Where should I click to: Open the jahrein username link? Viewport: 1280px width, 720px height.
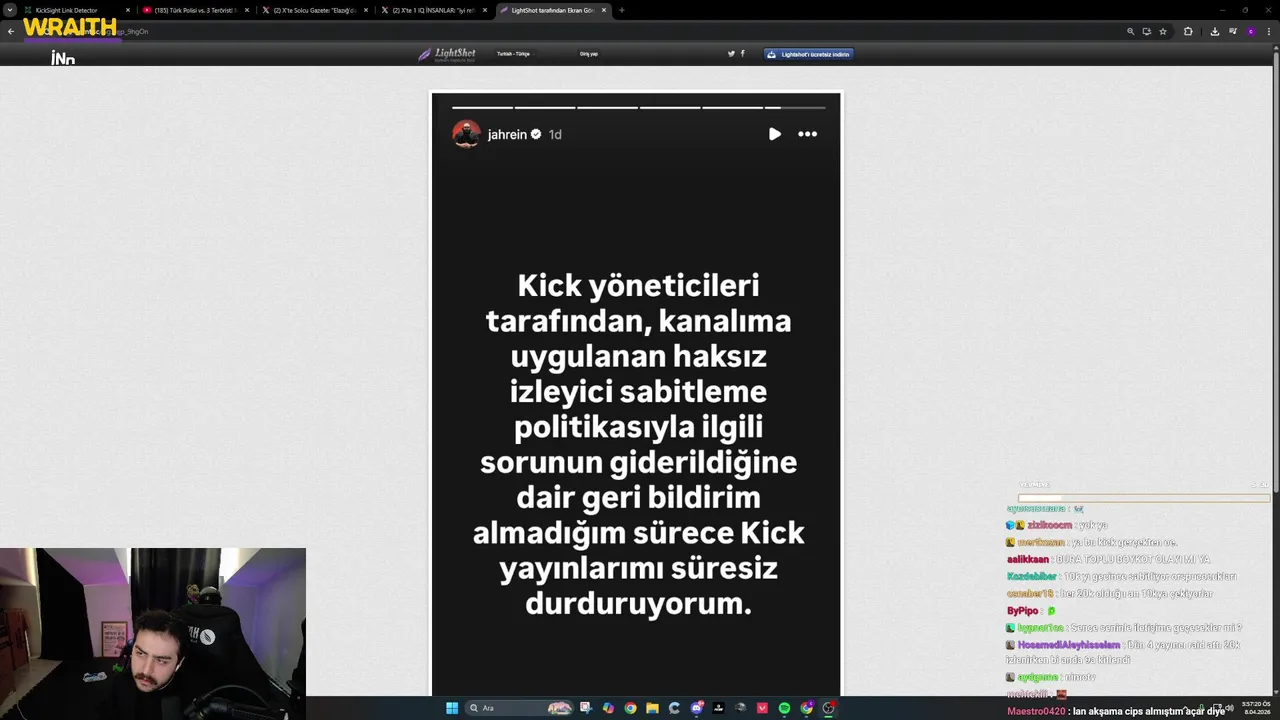[507, 134]
